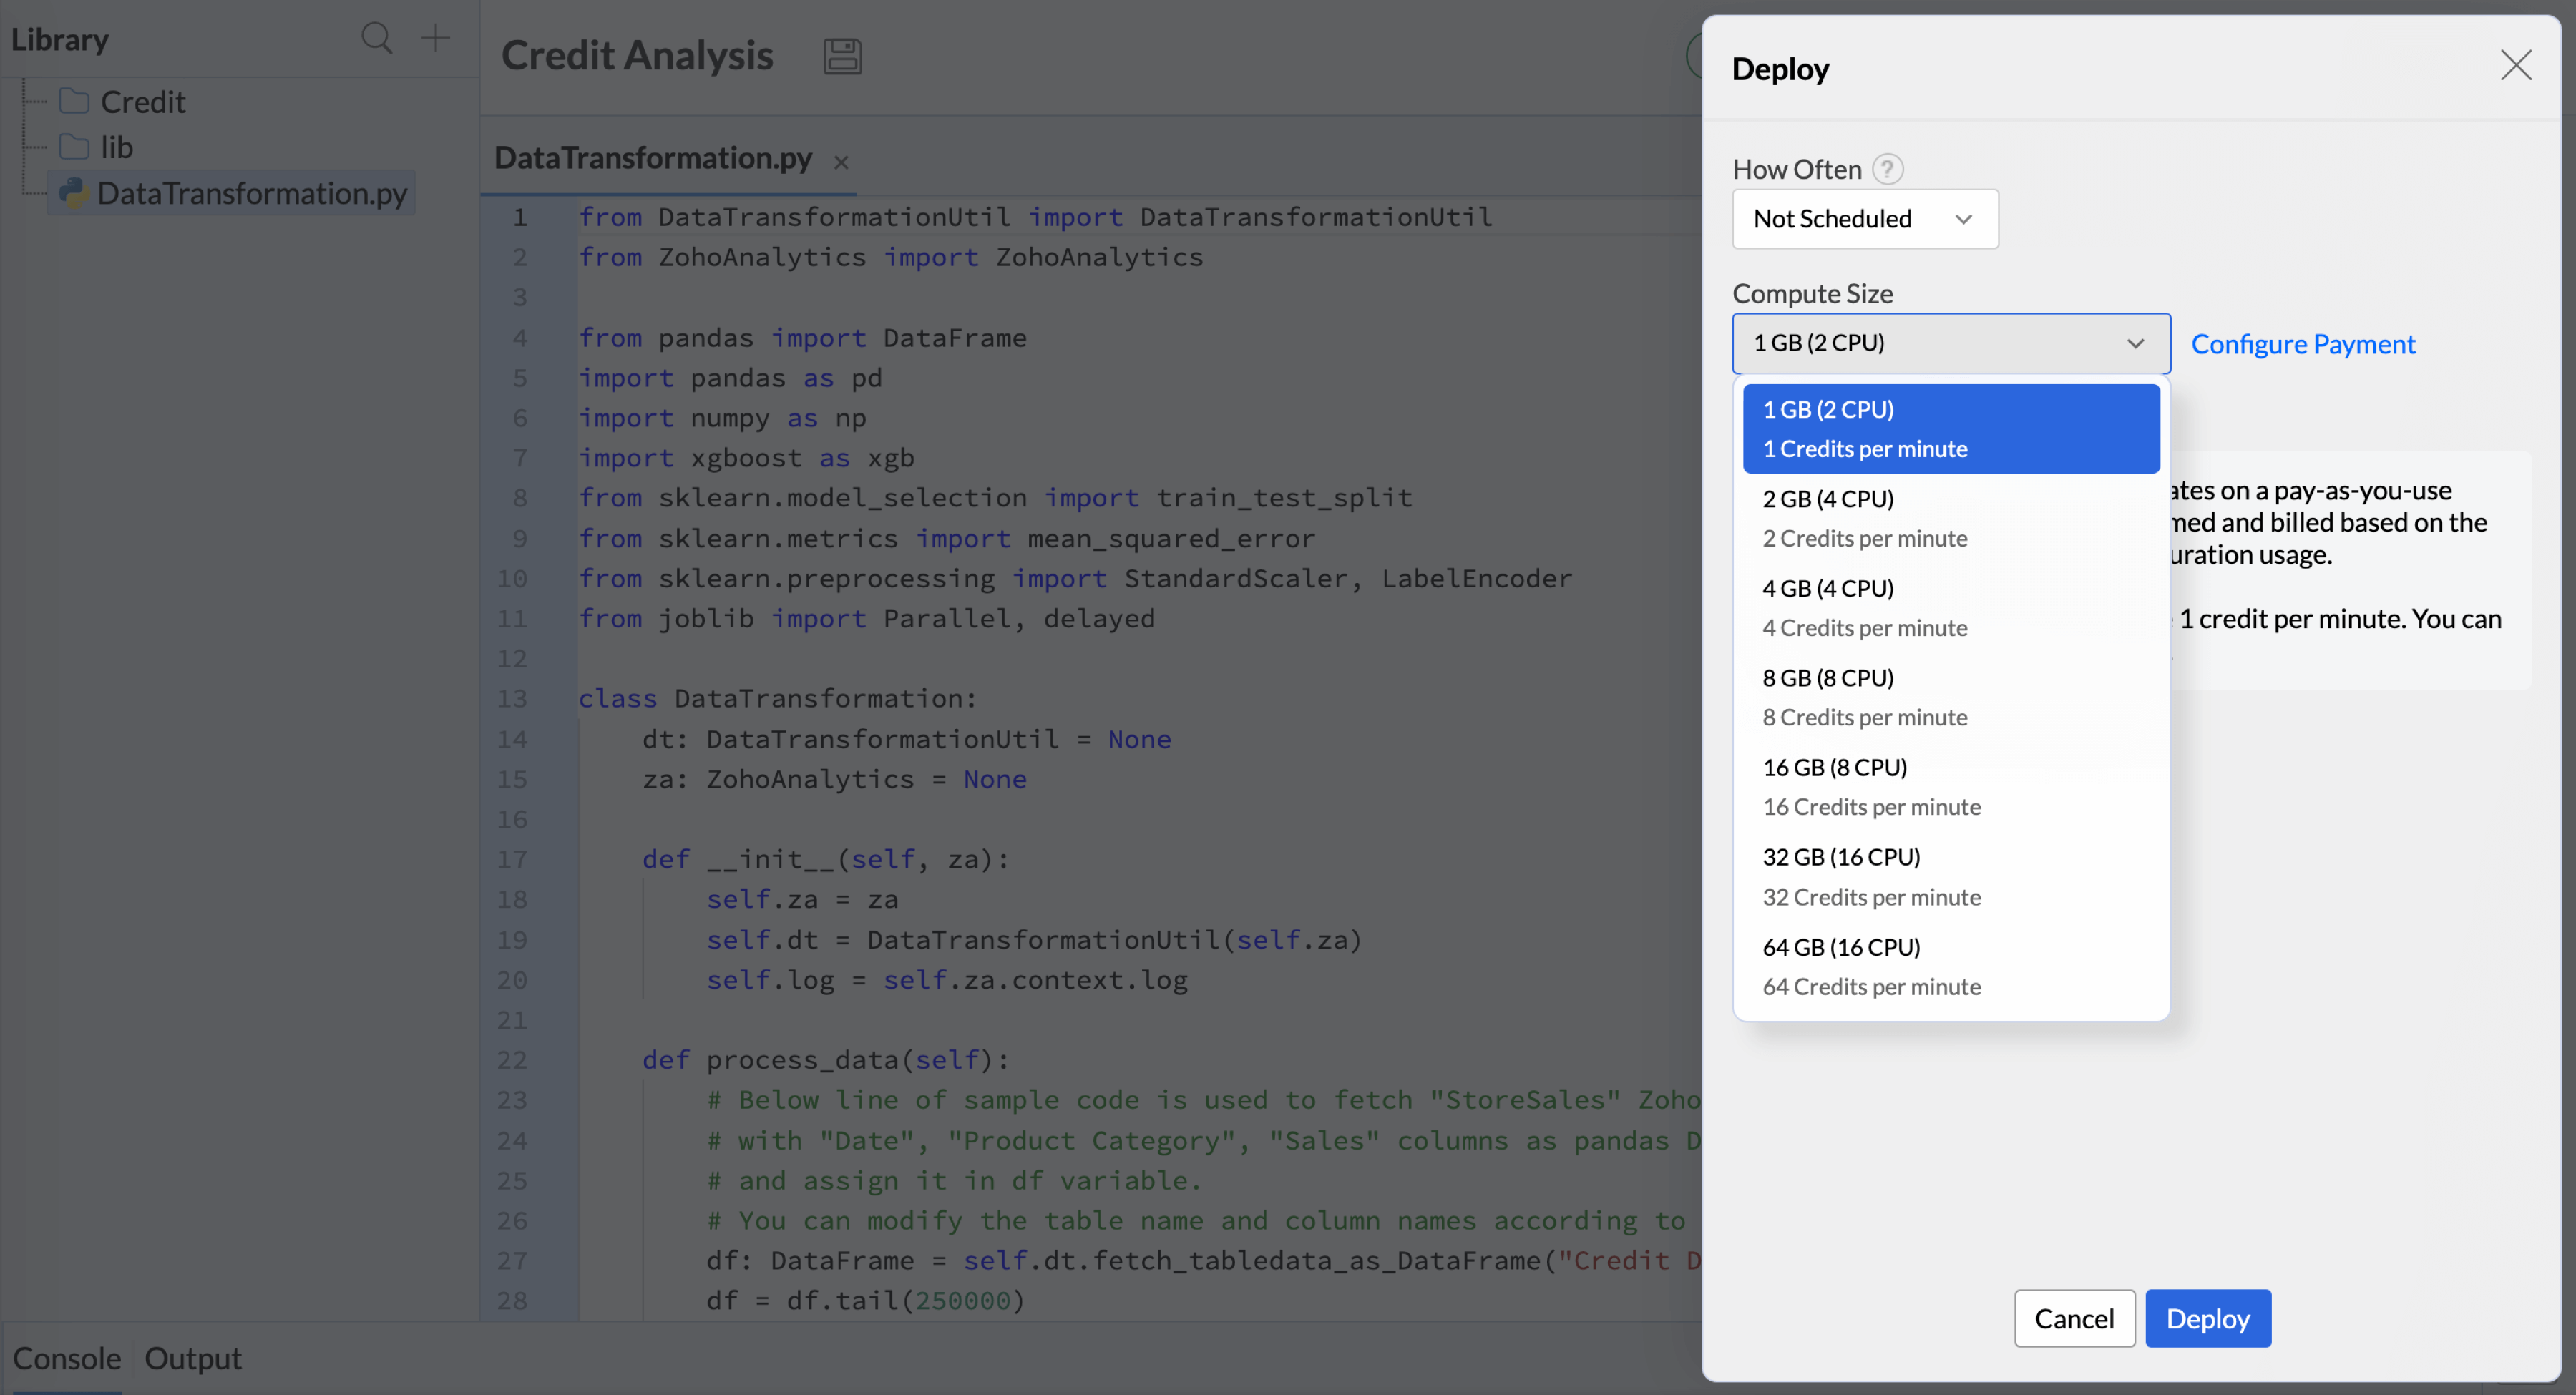Expand the Compute Size dropdown menu
This screenshot has height=1395, width=2576.
(1948, 342)
